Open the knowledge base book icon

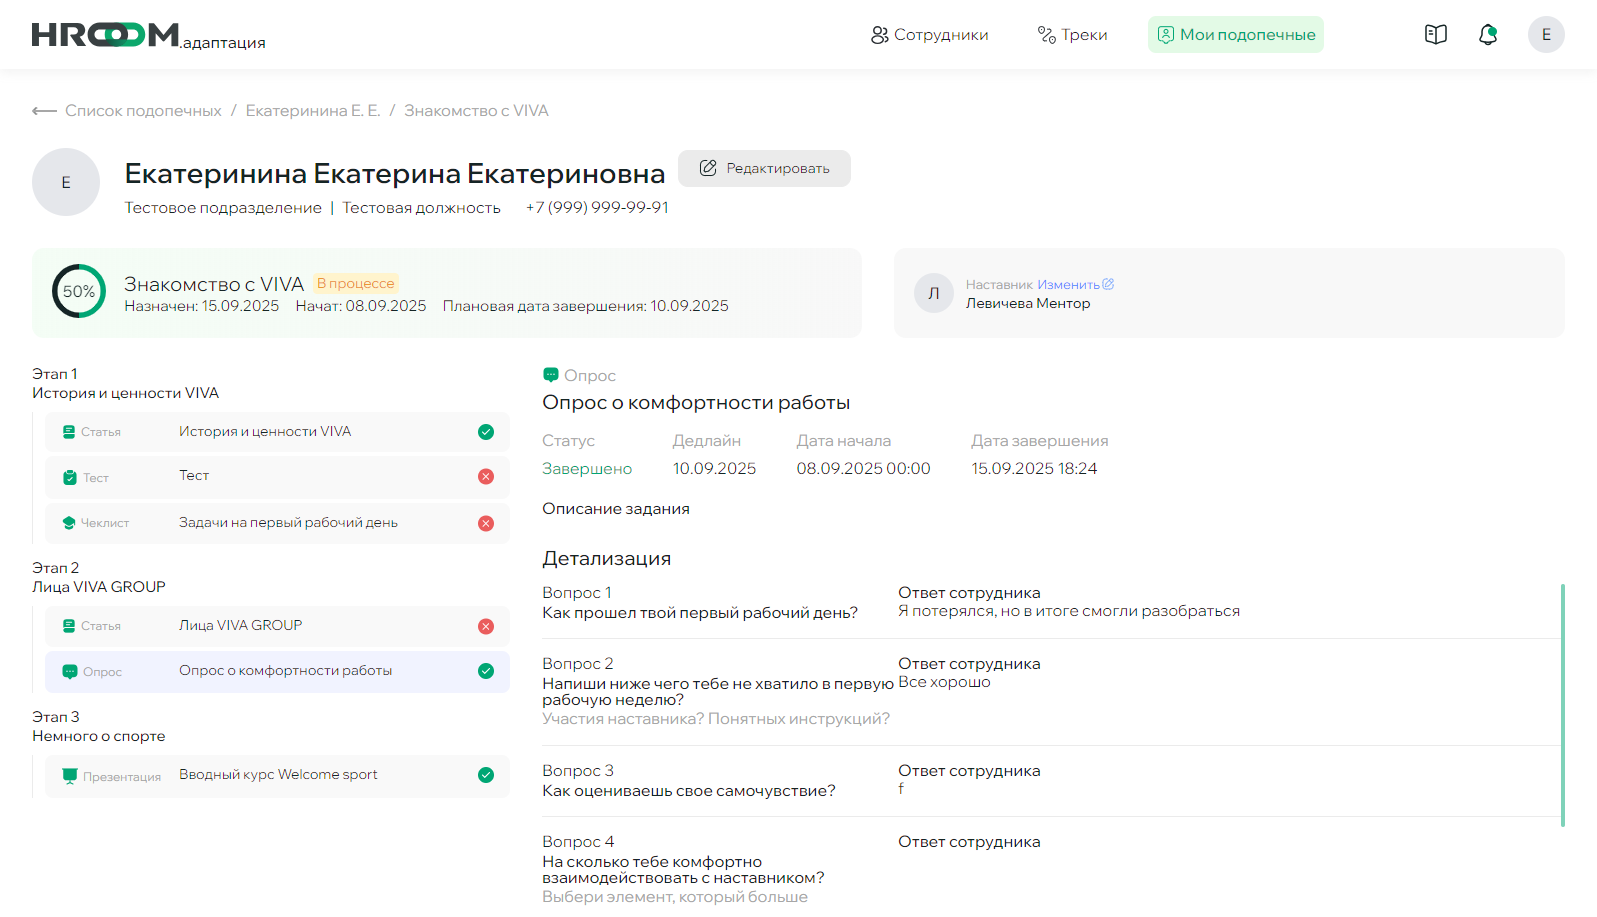click(x=1435, y=35)
